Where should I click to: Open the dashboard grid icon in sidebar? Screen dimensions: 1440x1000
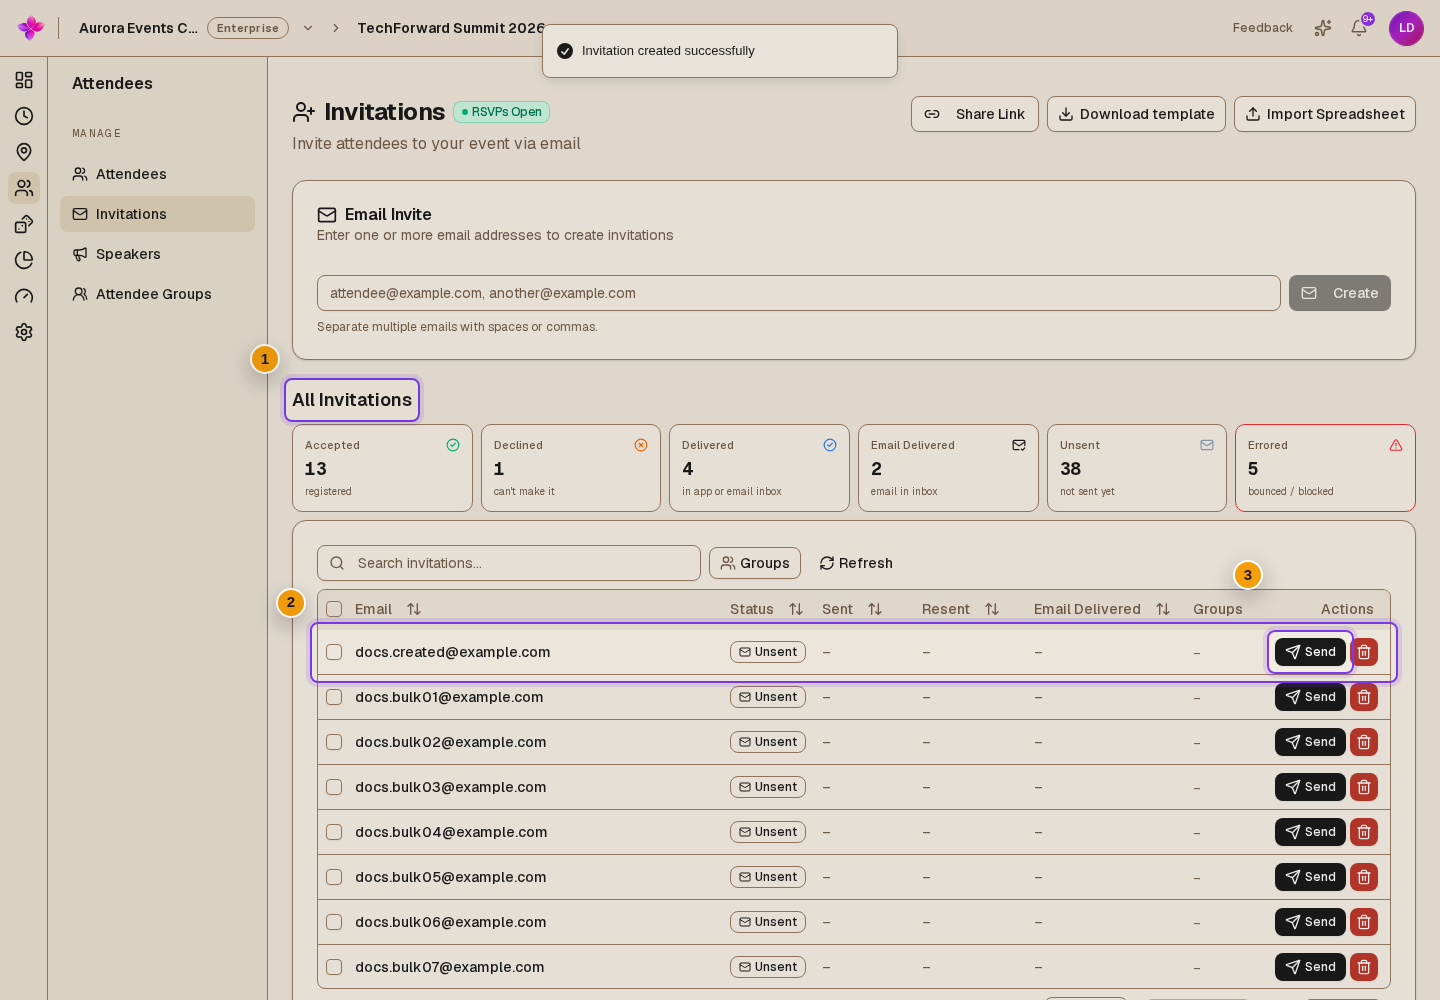point(24,80)
